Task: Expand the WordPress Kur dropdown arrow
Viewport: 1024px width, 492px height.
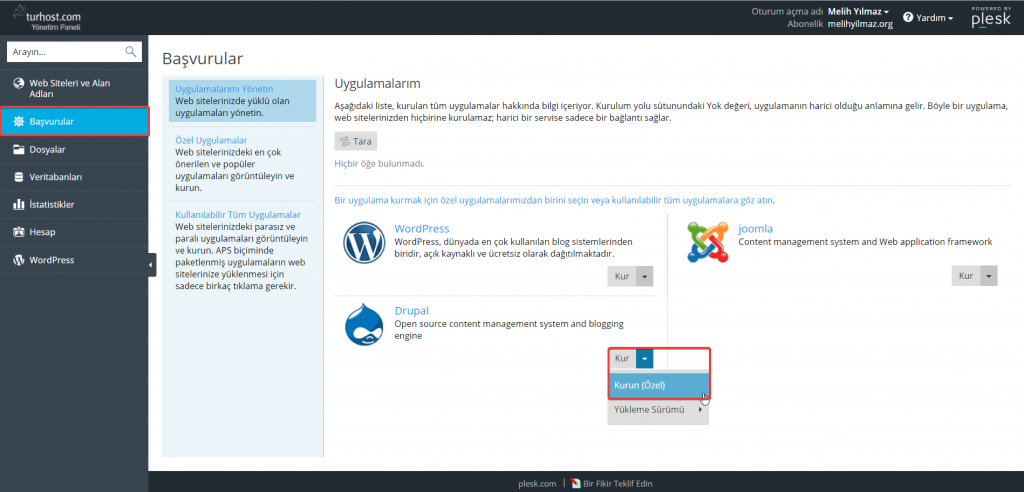Action: coord(645,277)
